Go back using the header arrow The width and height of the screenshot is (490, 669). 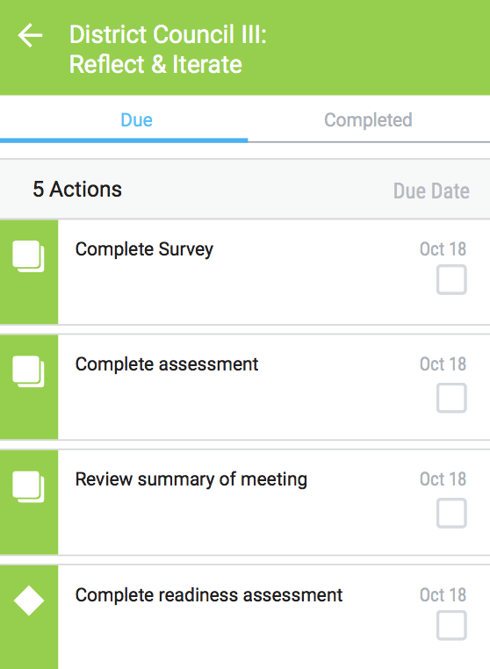coord(30,35)
